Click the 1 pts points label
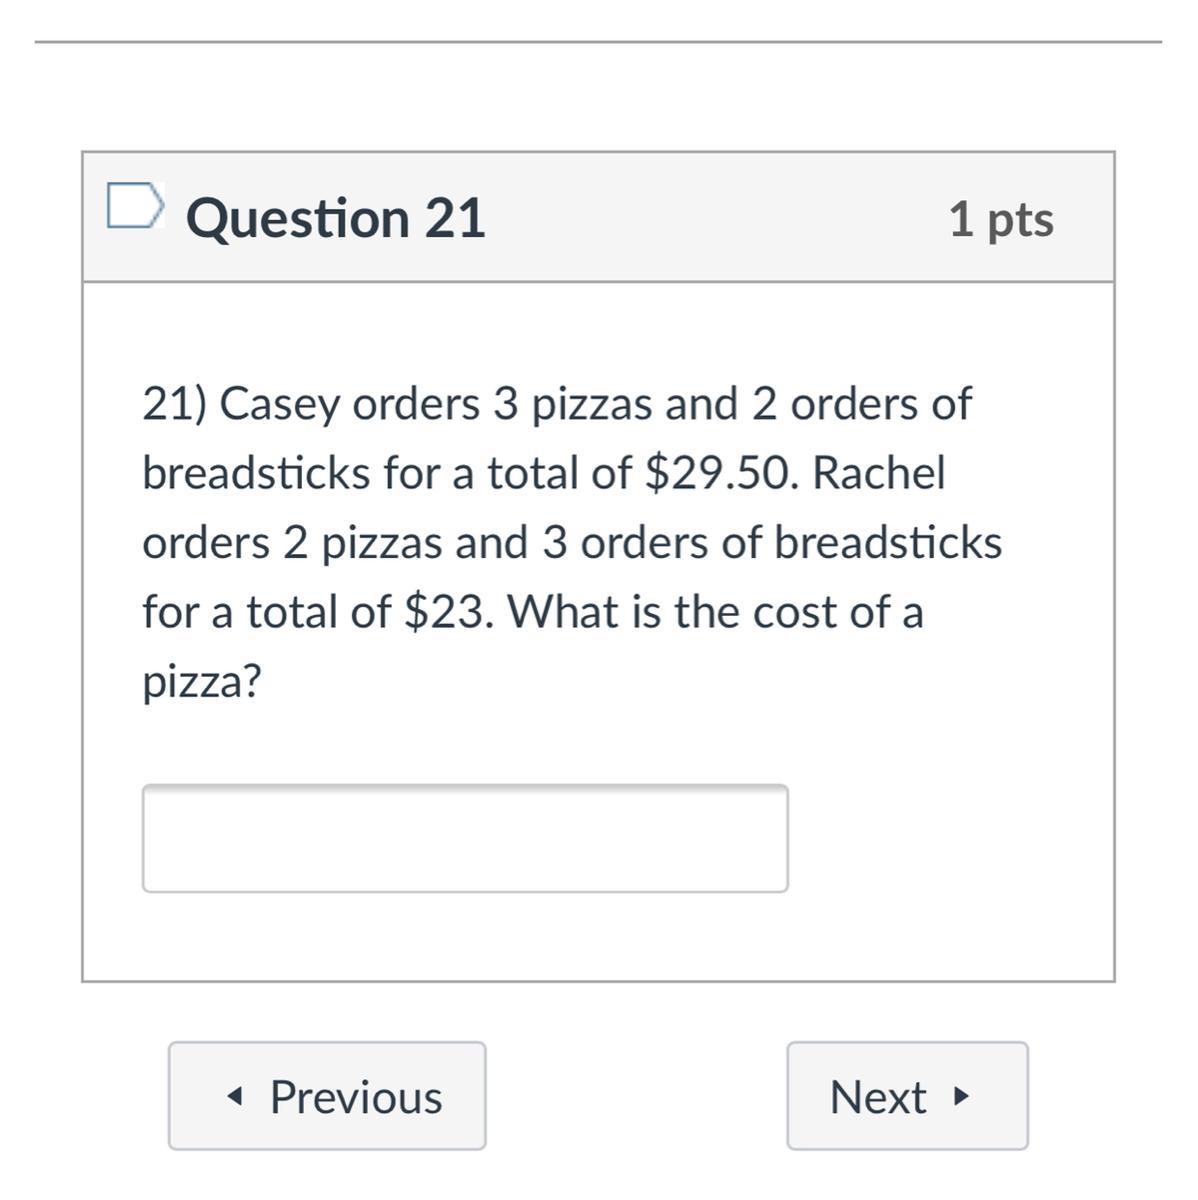This screenshot has width=1198, height=1200. pyautogui.click(x=1001, y=219)
